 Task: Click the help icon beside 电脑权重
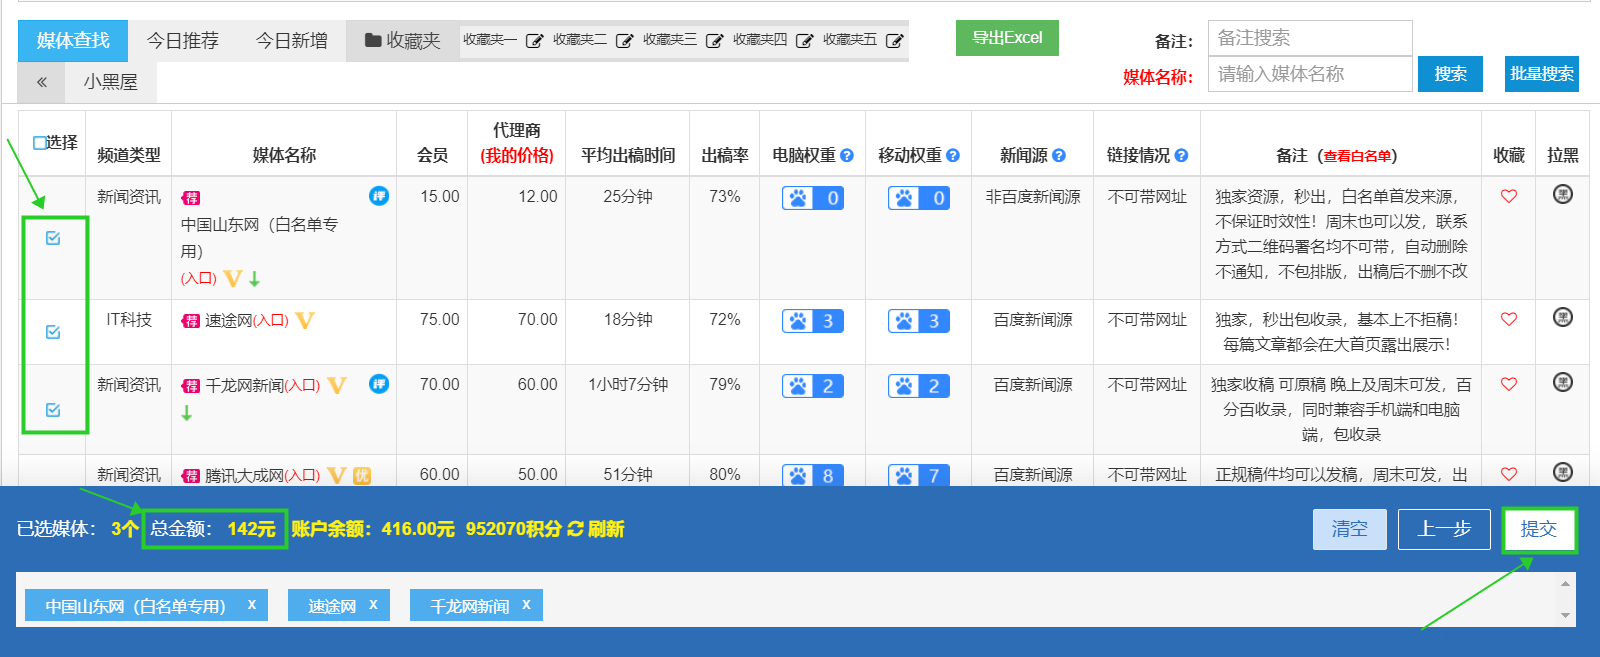(847, 155)
